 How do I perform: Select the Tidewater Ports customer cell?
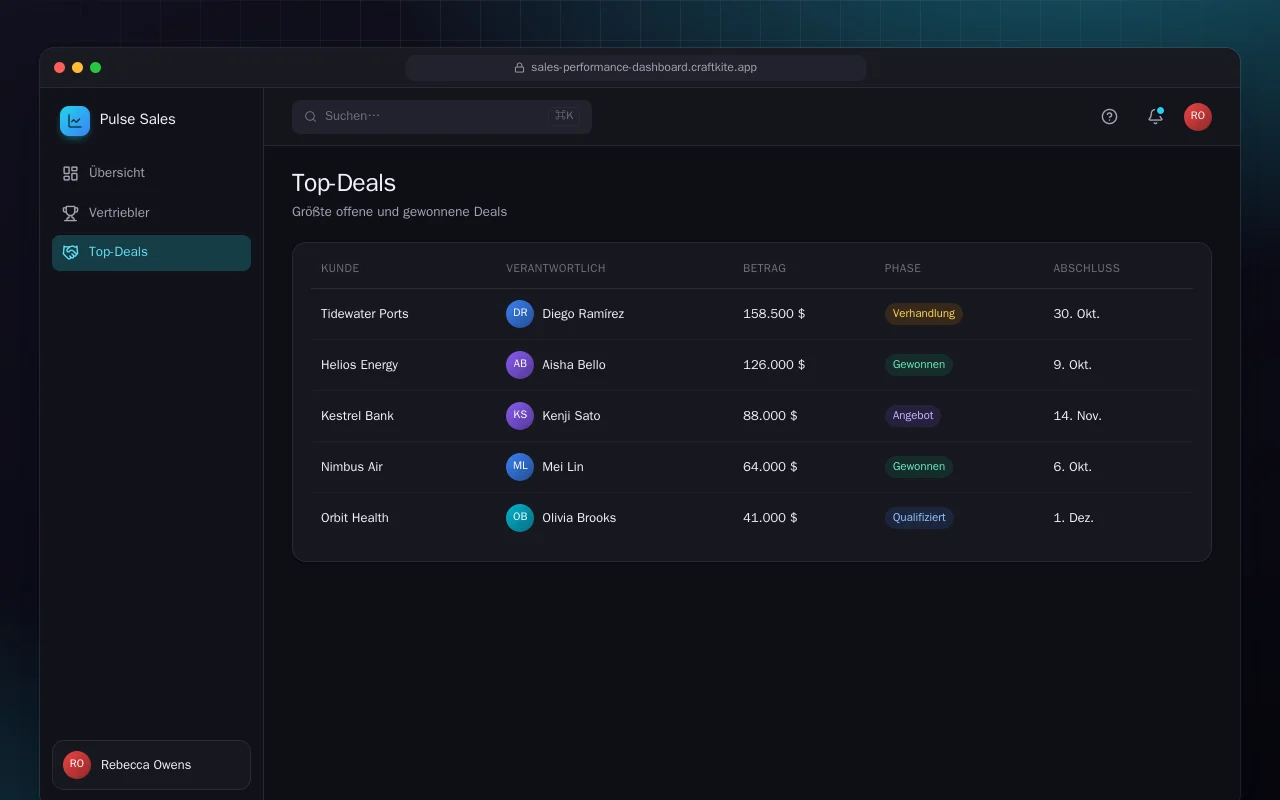[x=365, y=314]
